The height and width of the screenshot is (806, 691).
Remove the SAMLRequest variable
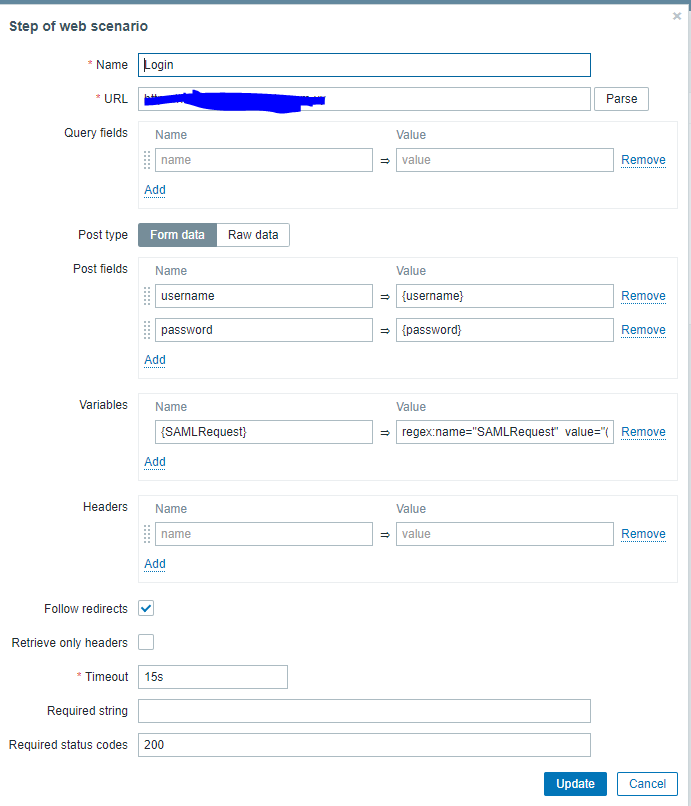tap(643, 432)
